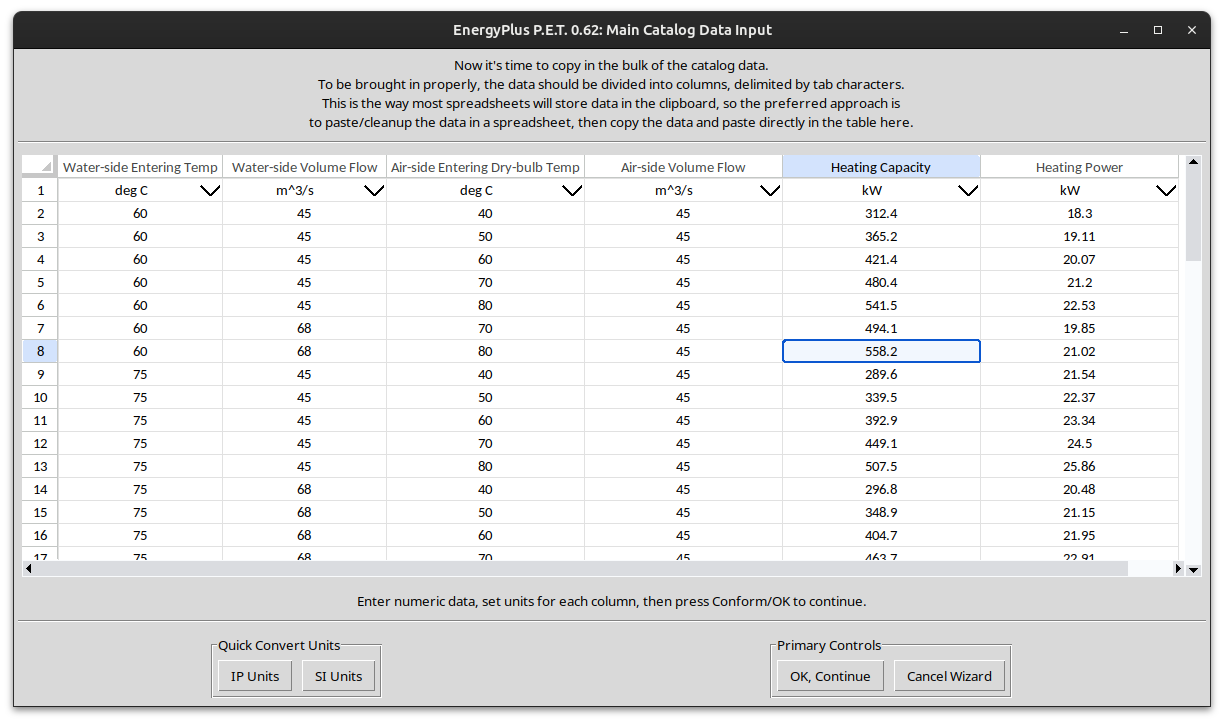Select Heating Capacity cell 507.5
Viewport: 1224px width, 723px height.
tap(881, 466)
